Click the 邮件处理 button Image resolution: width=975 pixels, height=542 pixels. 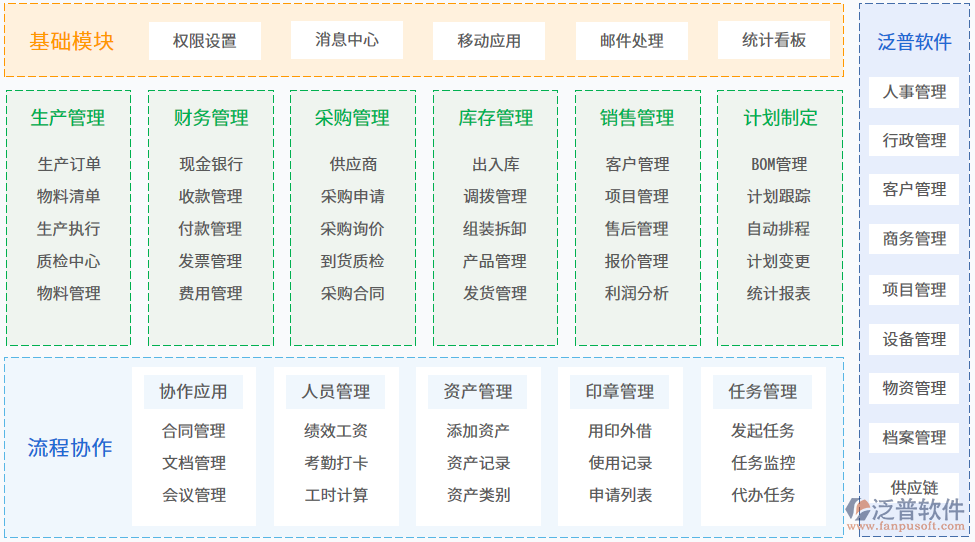point(631,41)
